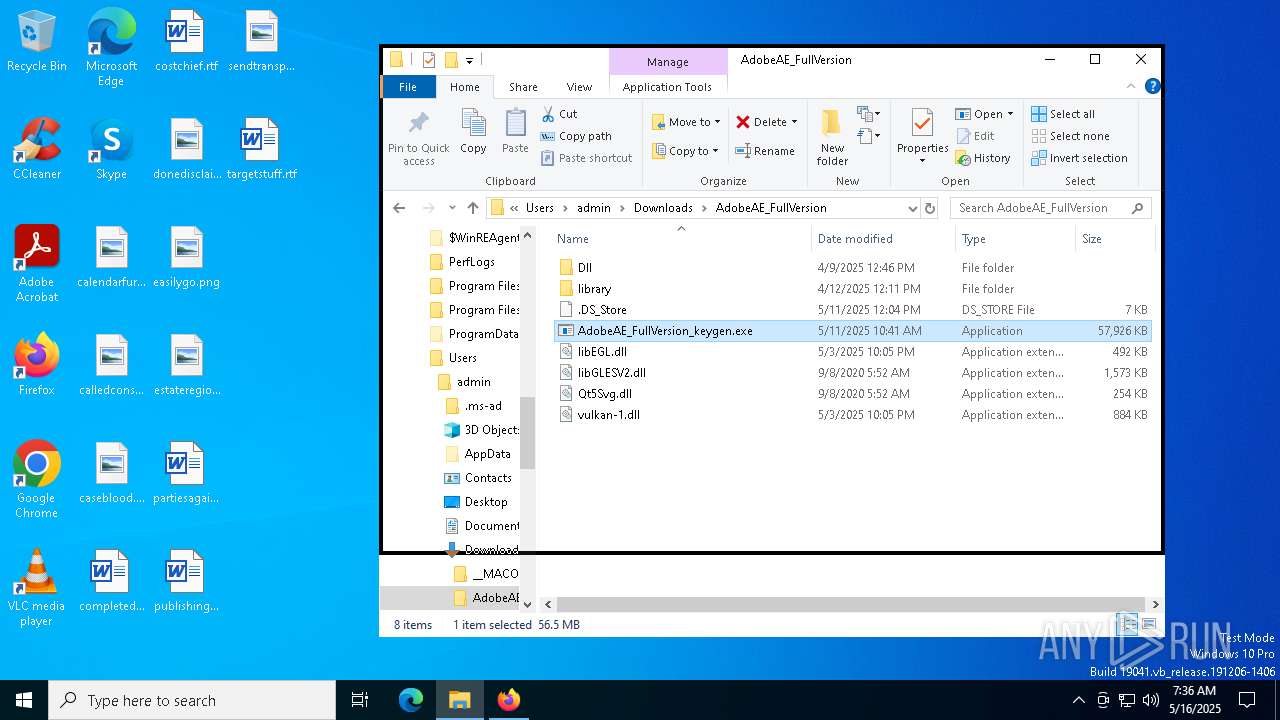The width and height of the screenshot is (1280, 720).
Task: Click the Paste ribbon icon
Action: tap(515, 132)
